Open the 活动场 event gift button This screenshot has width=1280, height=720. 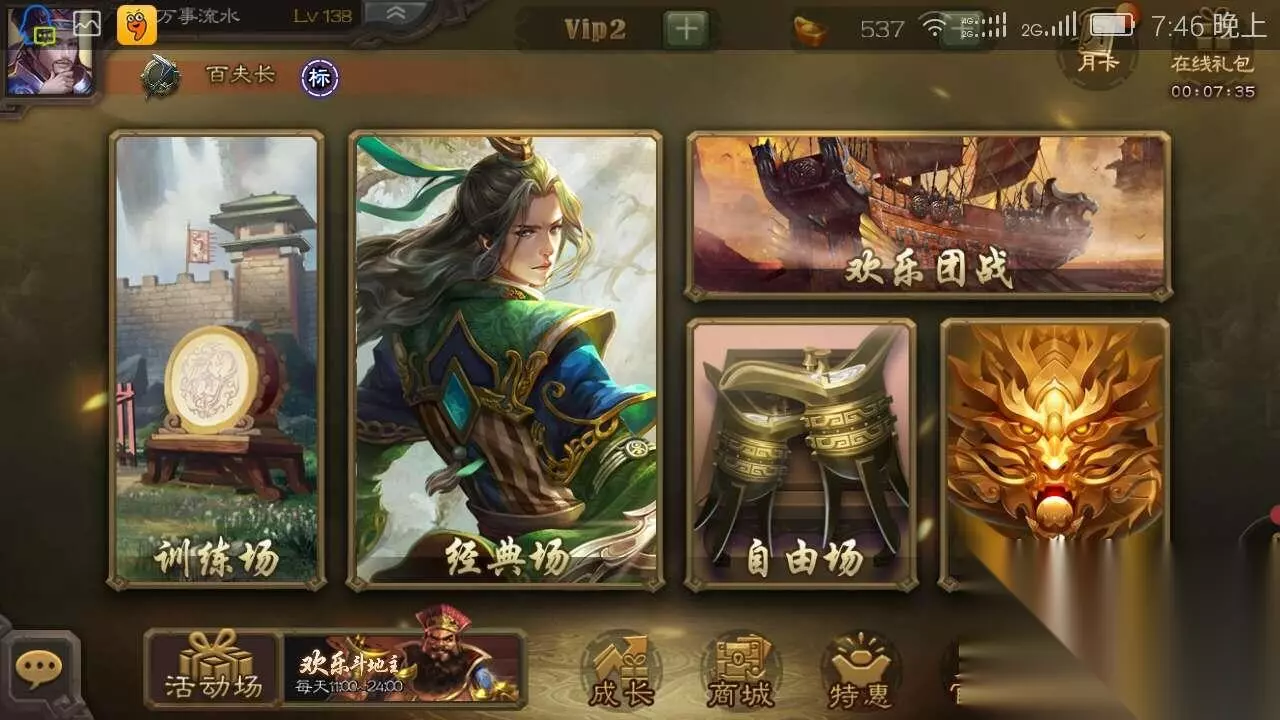pos(214,668)
